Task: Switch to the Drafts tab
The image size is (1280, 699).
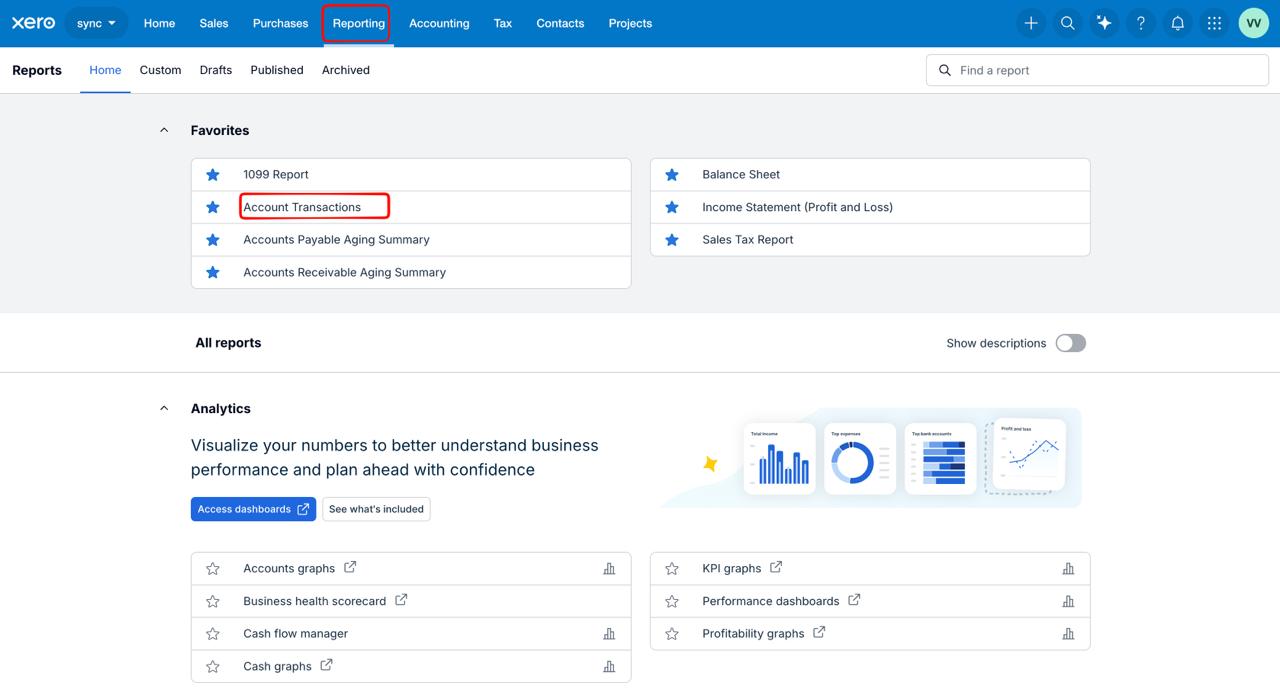Action: pyautogui.click(x=216, y=70)
